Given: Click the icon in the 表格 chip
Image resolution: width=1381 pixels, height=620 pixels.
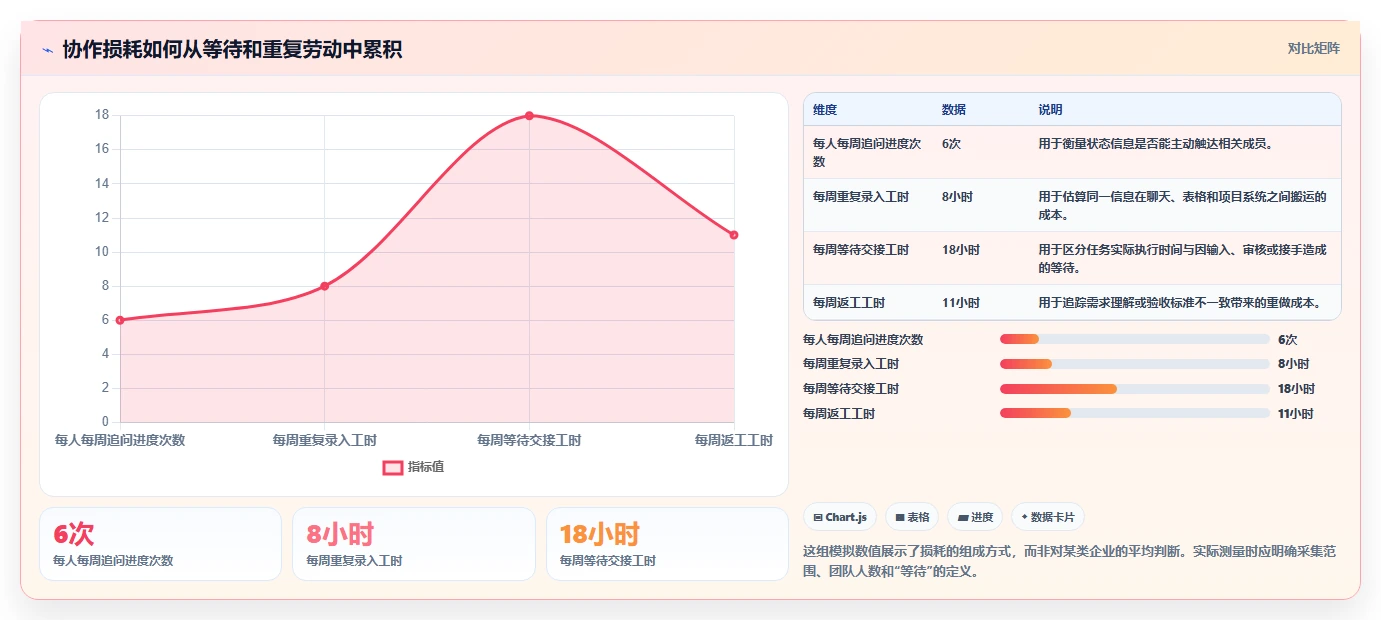Looking at the screenshot, I should (x=900, y=517).
